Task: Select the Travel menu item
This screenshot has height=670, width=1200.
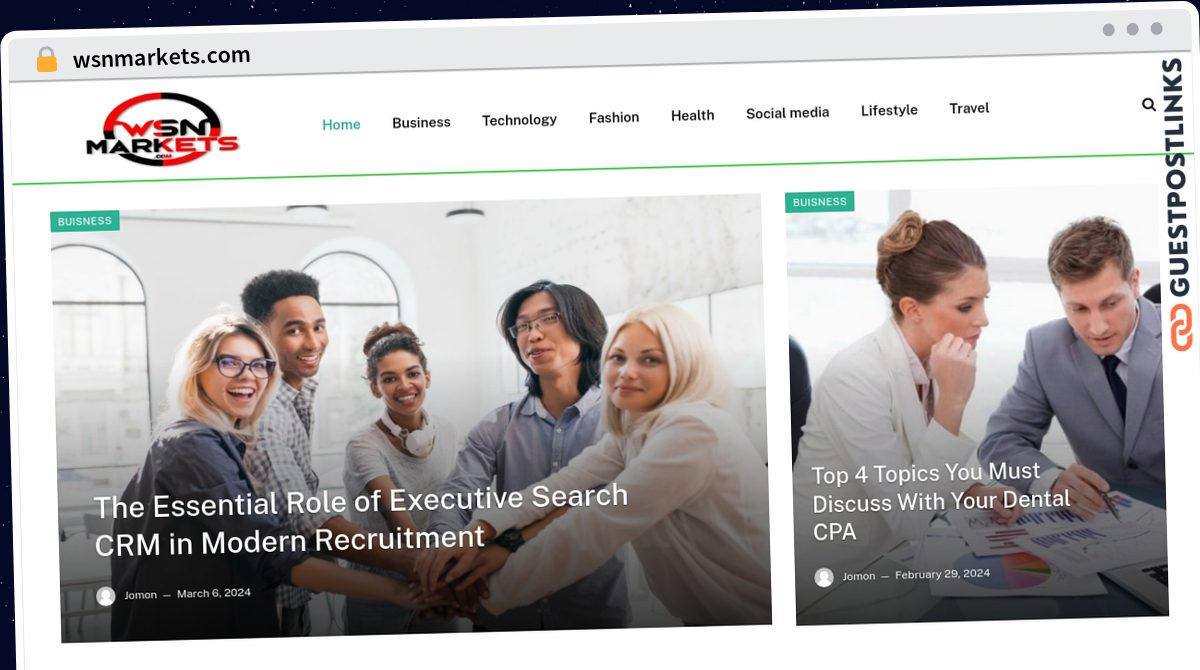Action: [x=969, y=108]
